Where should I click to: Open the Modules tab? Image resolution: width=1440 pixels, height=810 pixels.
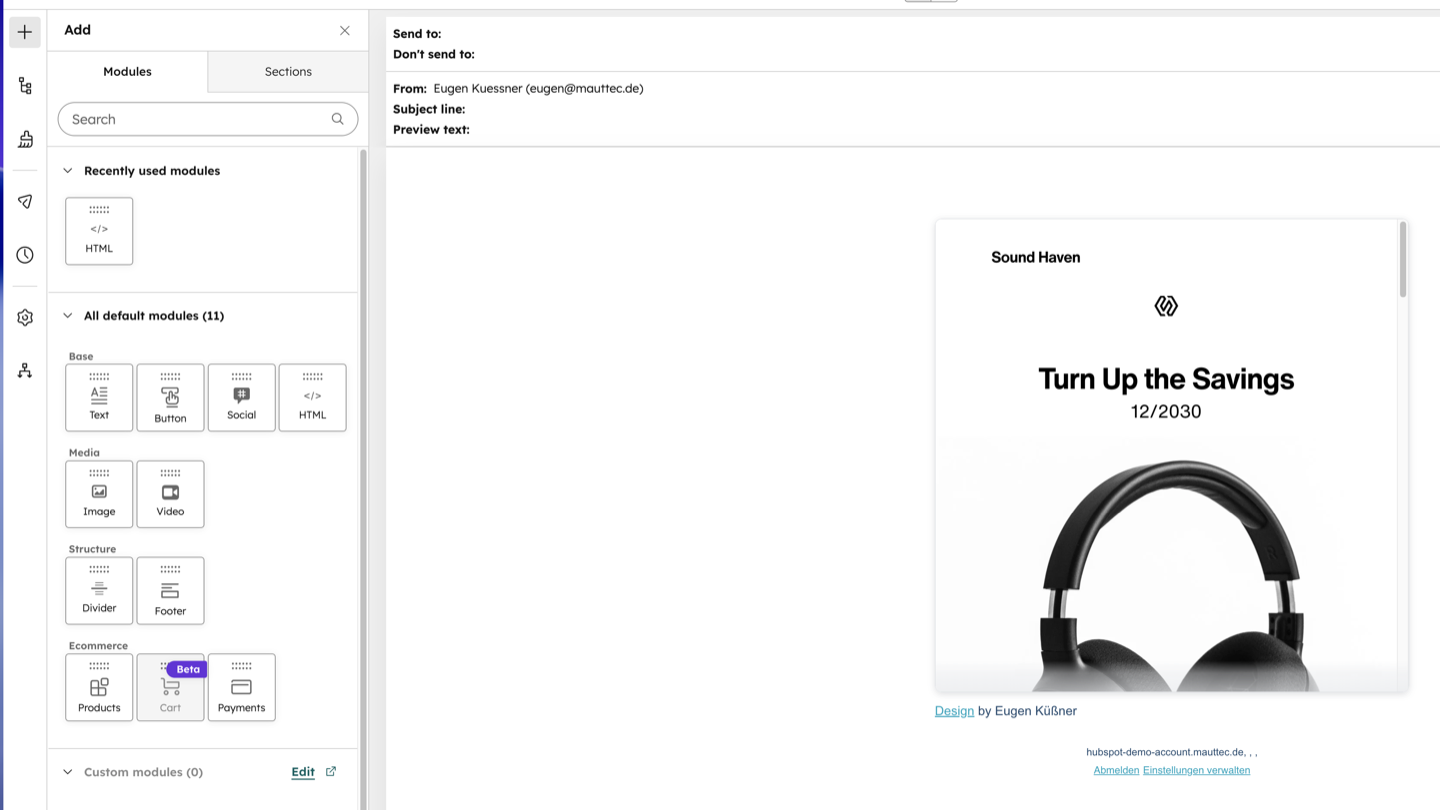(127, 71)
